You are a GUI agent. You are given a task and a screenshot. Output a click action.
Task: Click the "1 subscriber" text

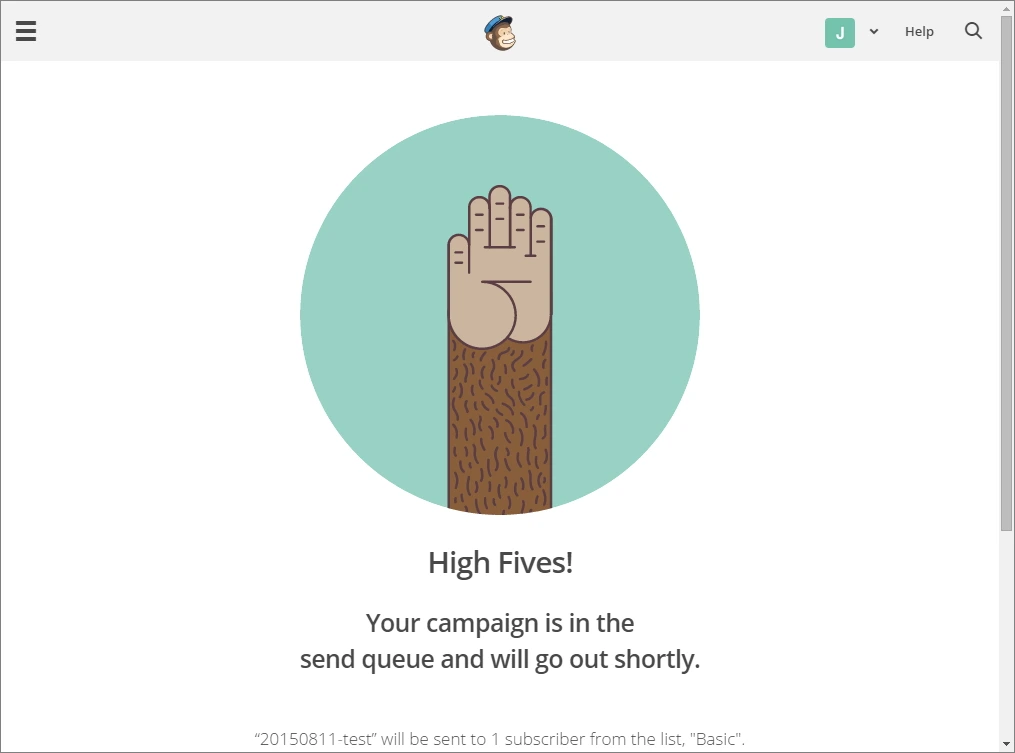pos(538,739)
